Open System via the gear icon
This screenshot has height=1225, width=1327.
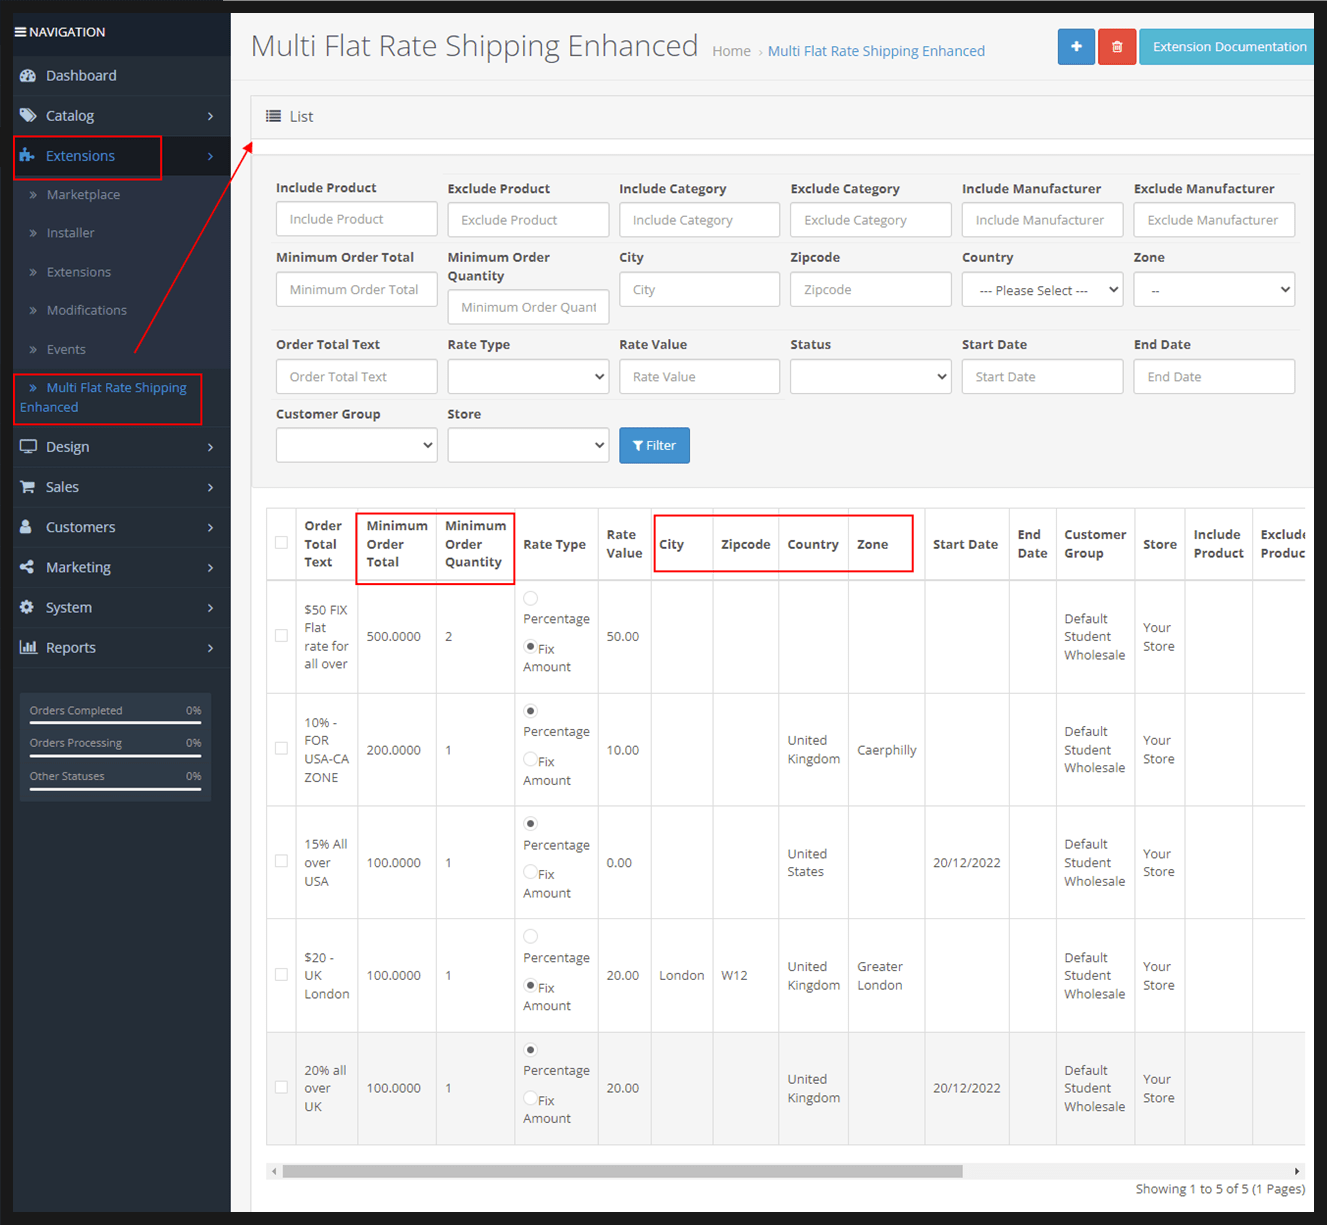click(27, 607)
